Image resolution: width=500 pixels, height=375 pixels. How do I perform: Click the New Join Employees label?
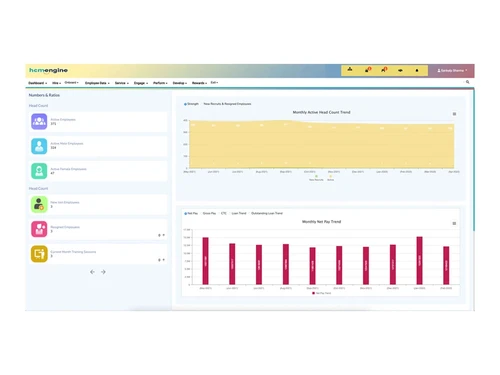[x=65, y=202]
